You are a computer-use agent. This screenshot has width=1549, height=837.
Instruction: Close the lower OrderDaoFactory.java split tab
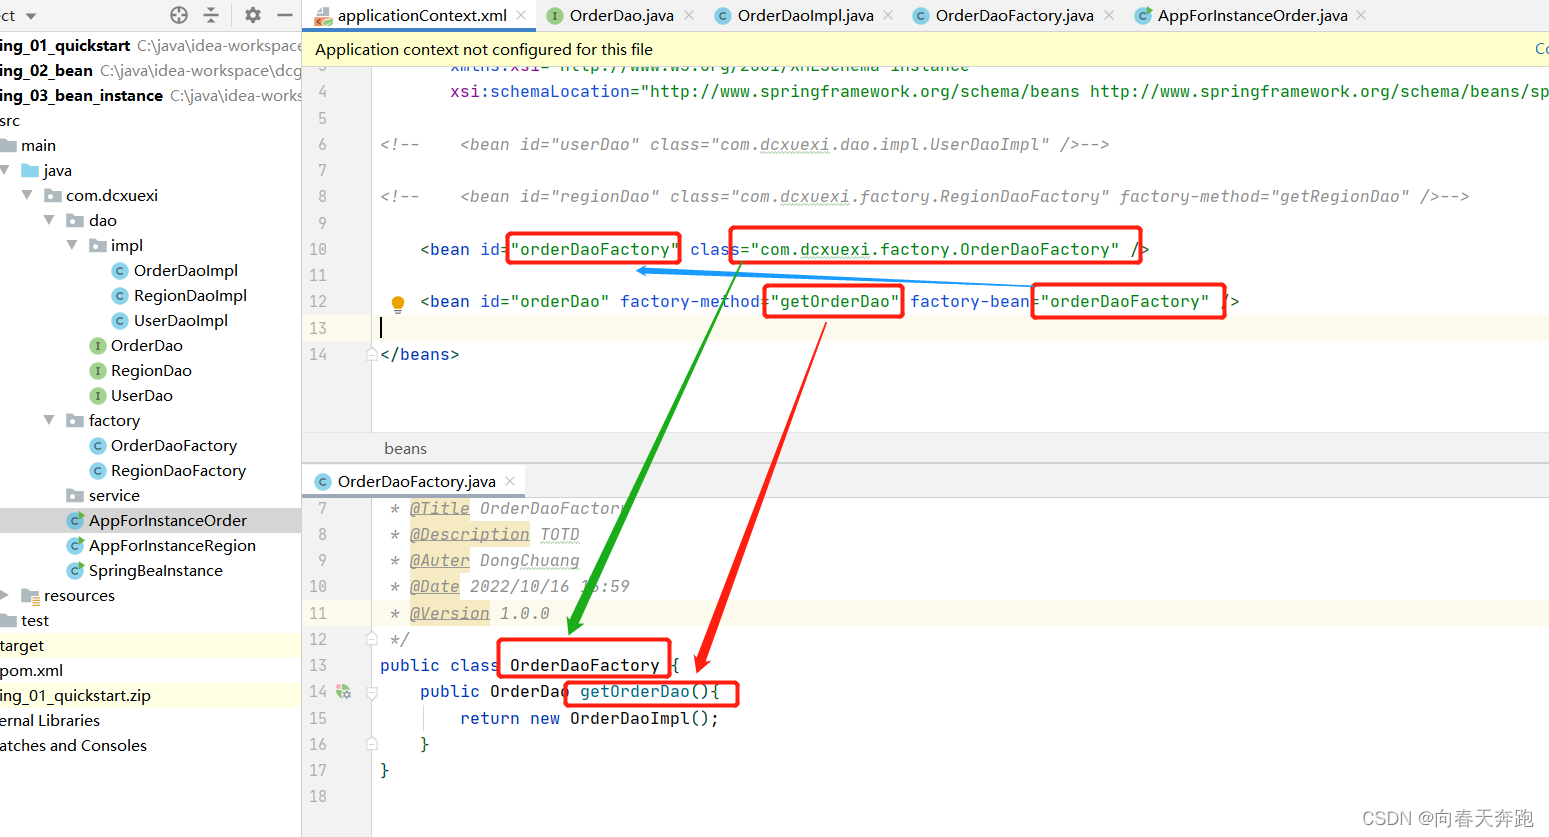click(x=510, y=481)
